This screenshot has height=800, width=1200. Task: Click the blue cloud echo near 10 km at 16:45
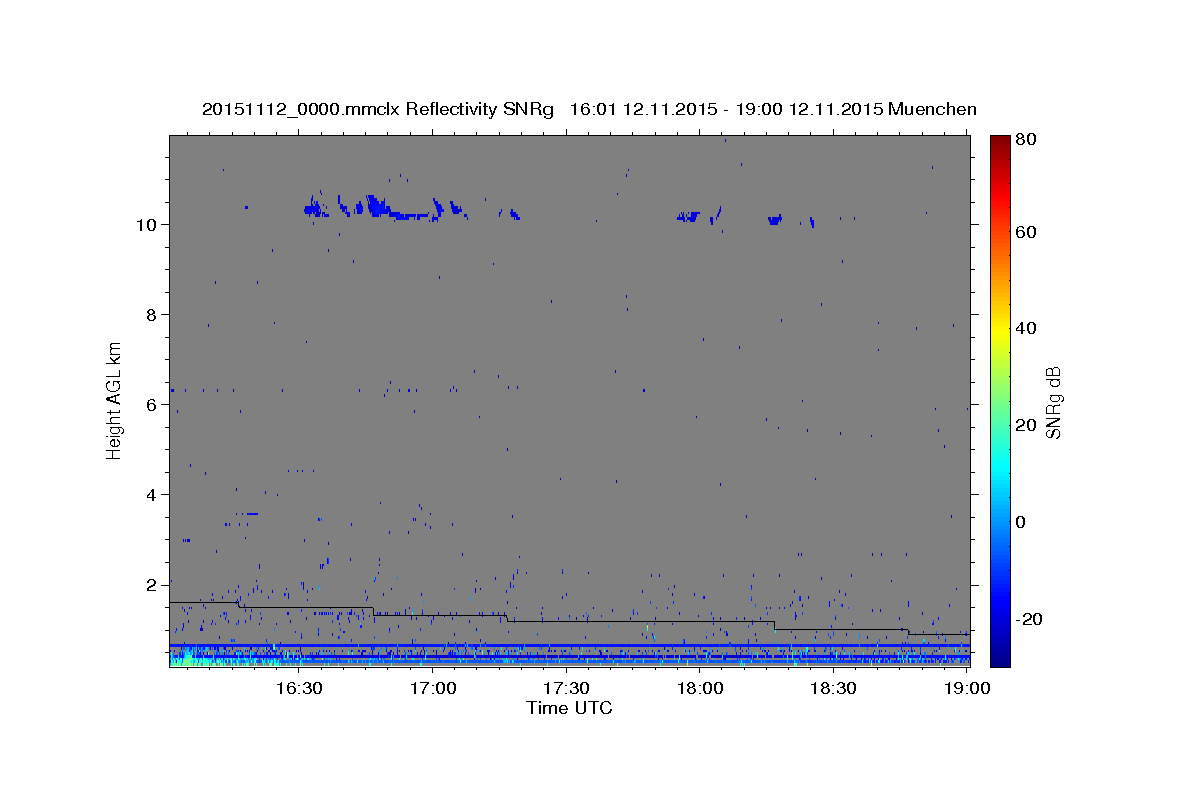pos(378,207)
